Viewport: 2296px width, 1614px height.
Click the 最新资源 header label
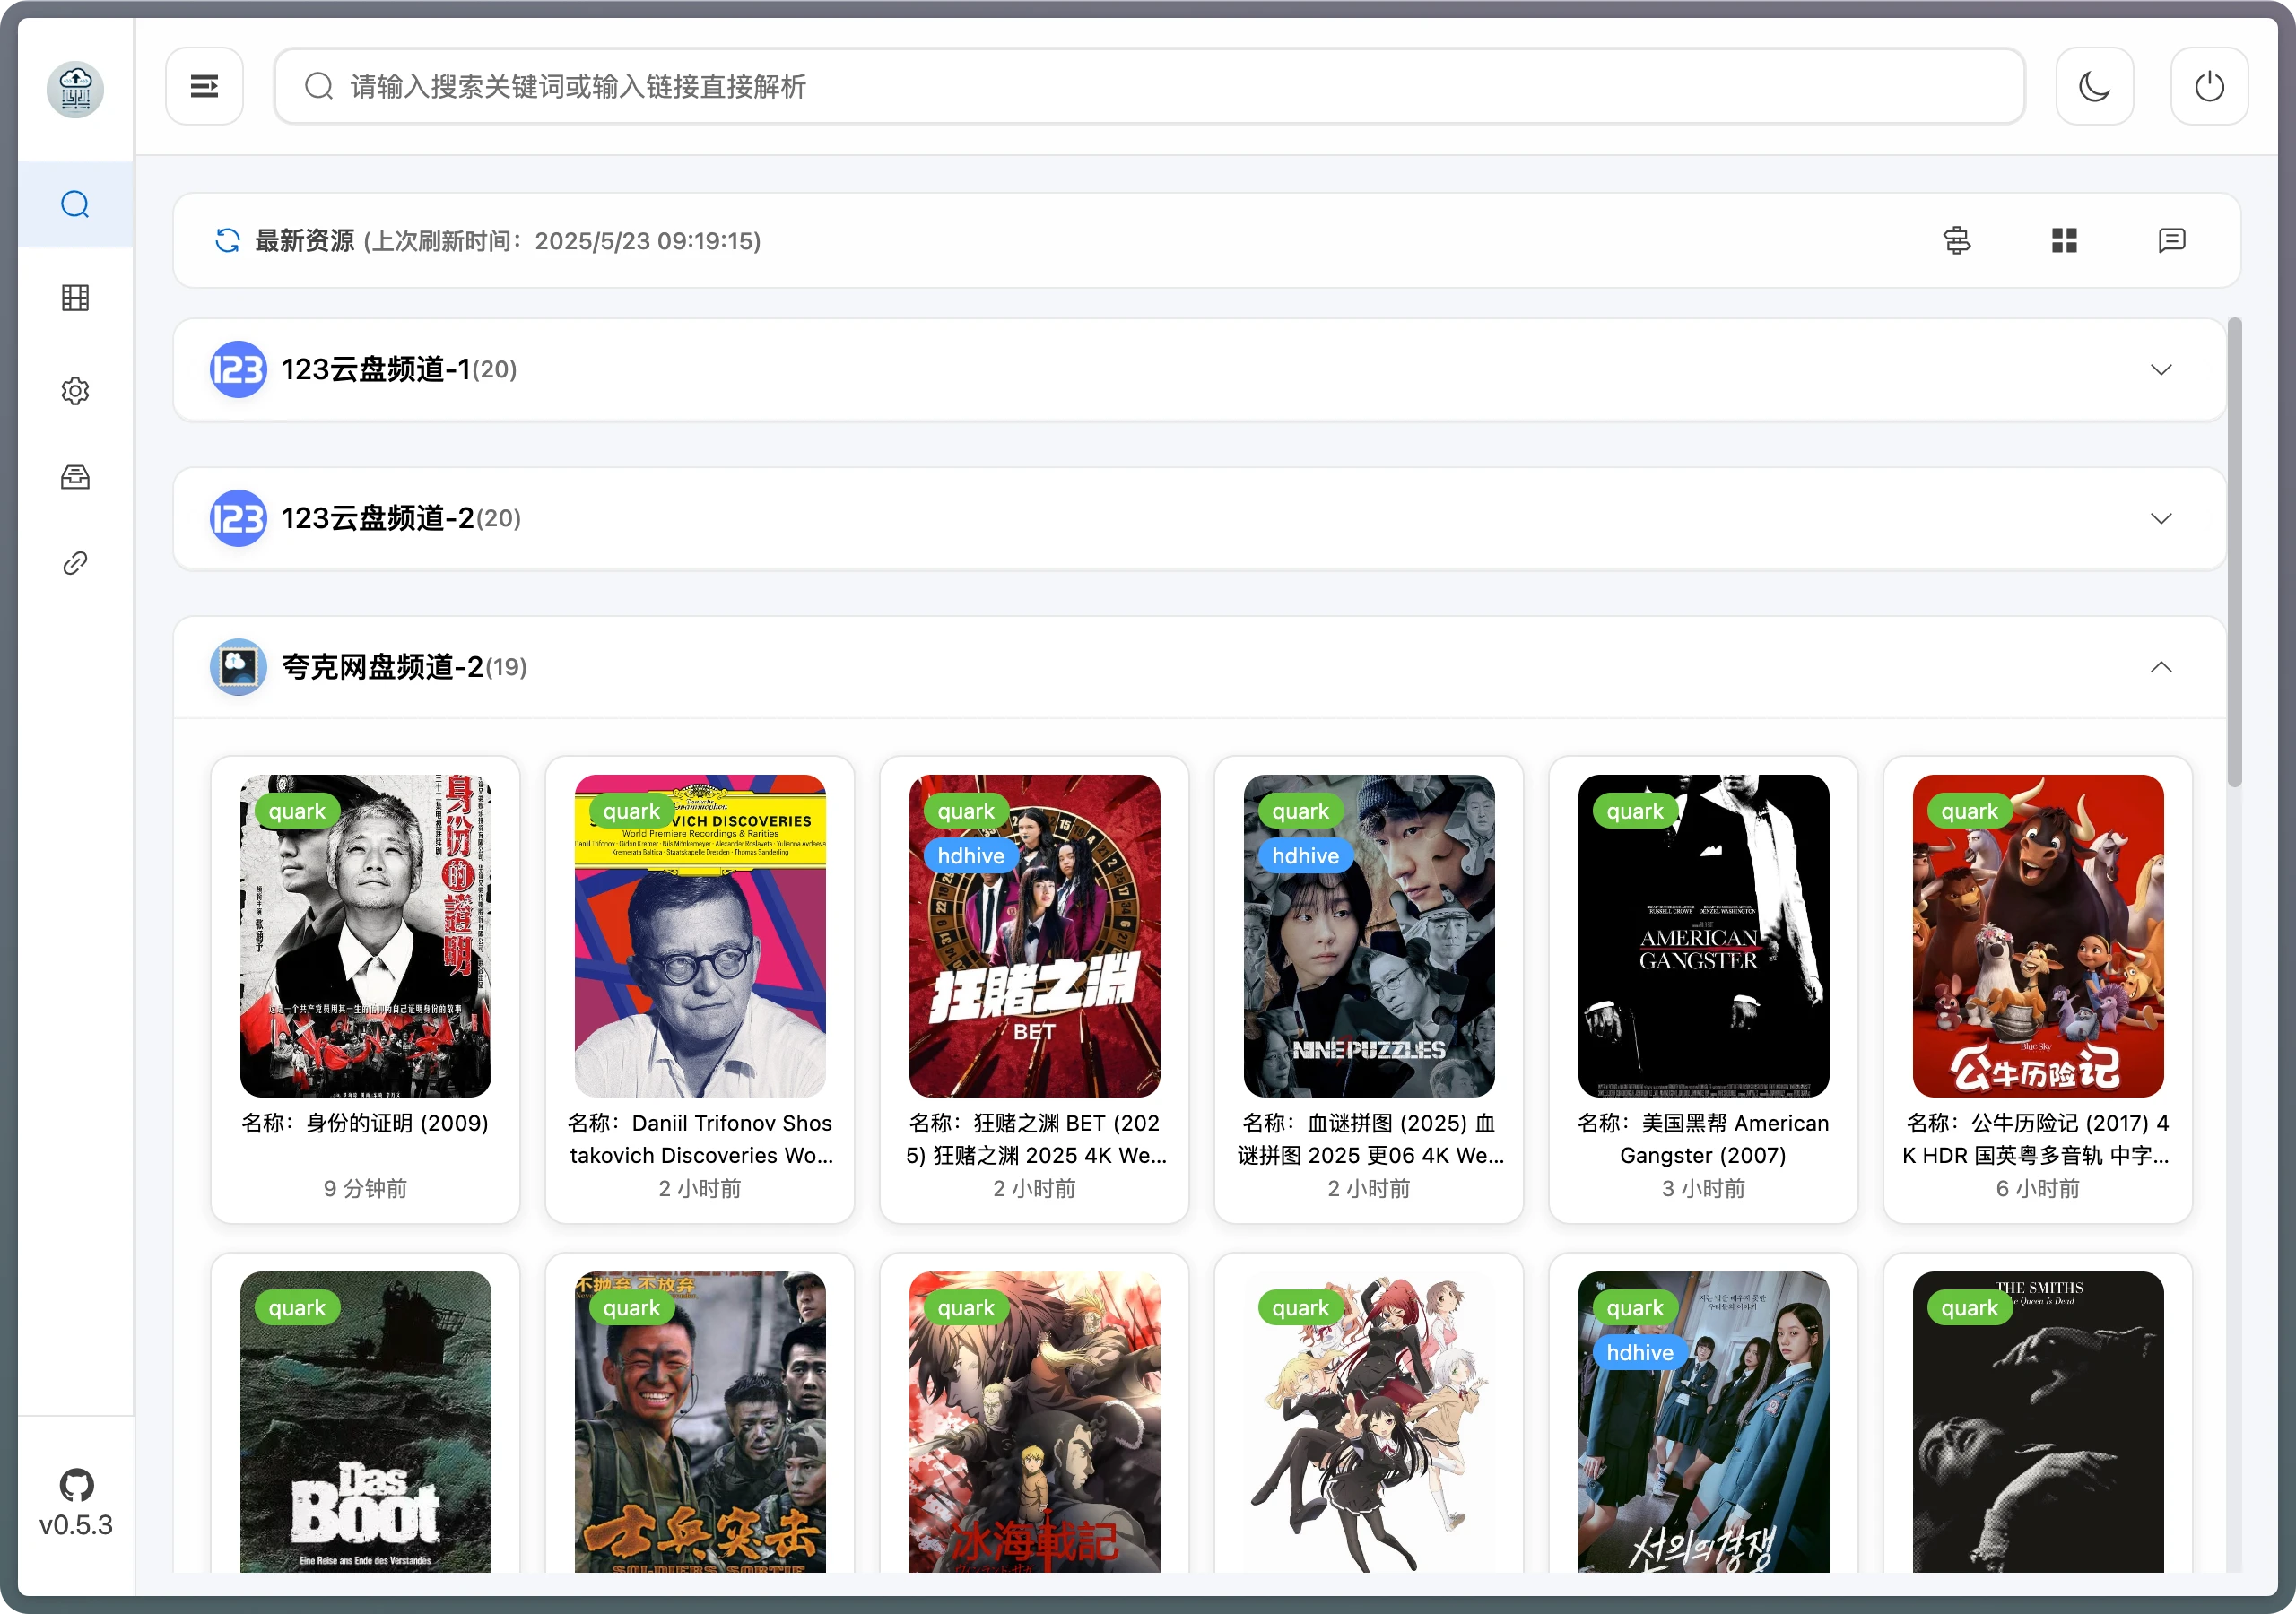[304, 240]
